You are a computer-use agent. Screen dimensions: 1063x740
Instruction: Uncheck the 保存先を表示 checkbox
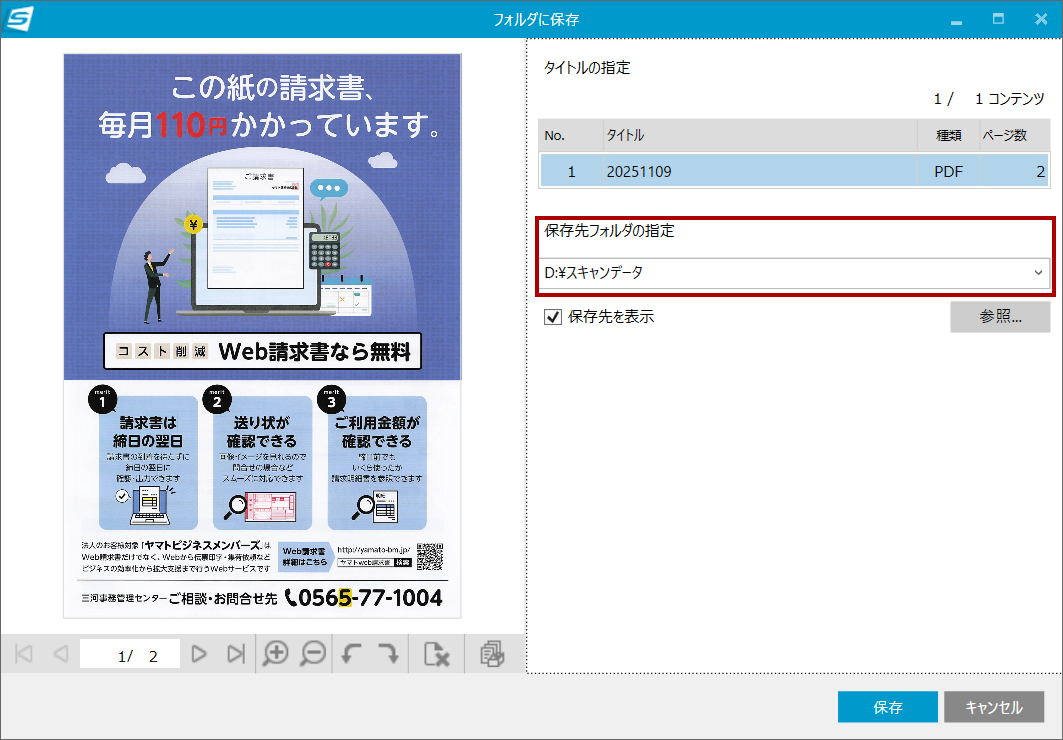pos(553,316)
